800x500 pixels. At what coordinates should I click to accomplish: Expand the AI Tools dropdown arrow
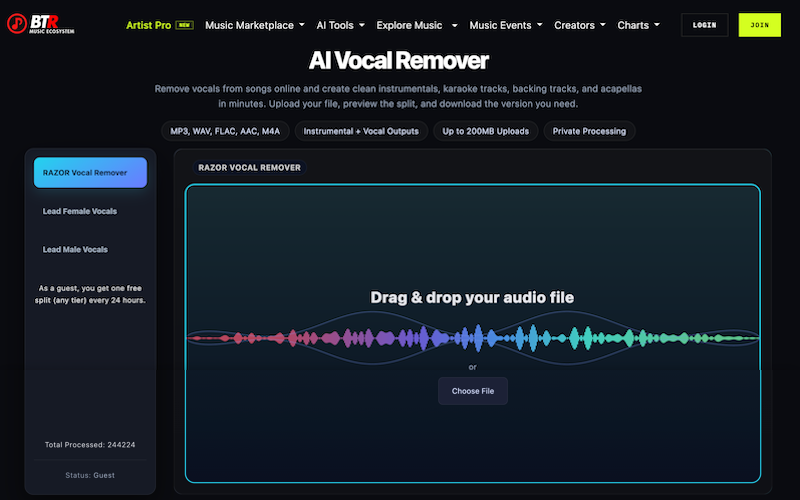click(362, 24)
